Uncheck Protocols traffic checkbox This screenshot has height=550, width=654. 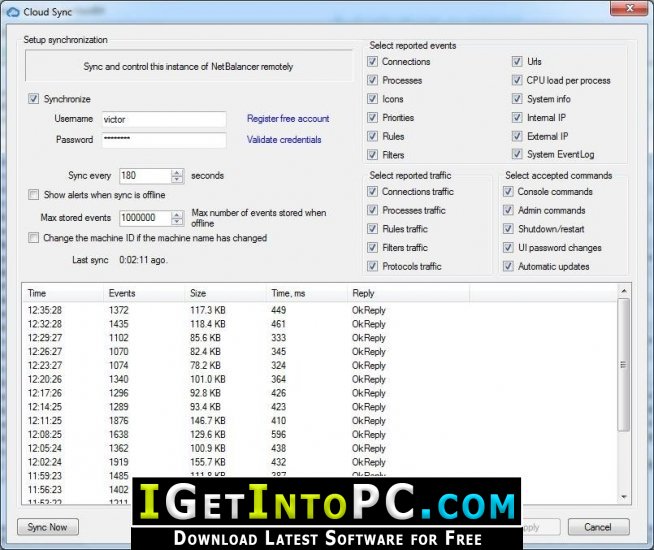point(372,266)
